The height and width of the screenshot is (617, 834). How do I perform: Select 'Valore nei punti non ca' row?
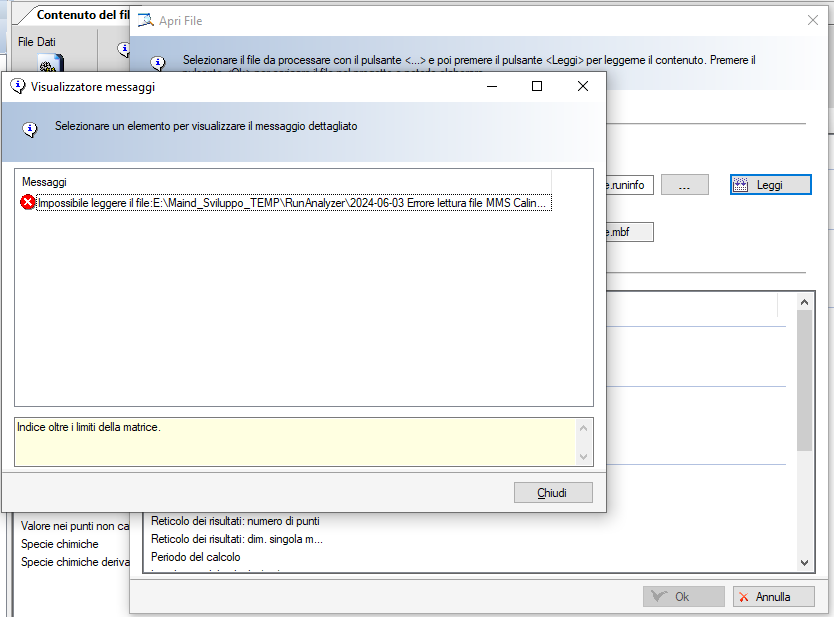pyautogui.click(x=74, y=526)
